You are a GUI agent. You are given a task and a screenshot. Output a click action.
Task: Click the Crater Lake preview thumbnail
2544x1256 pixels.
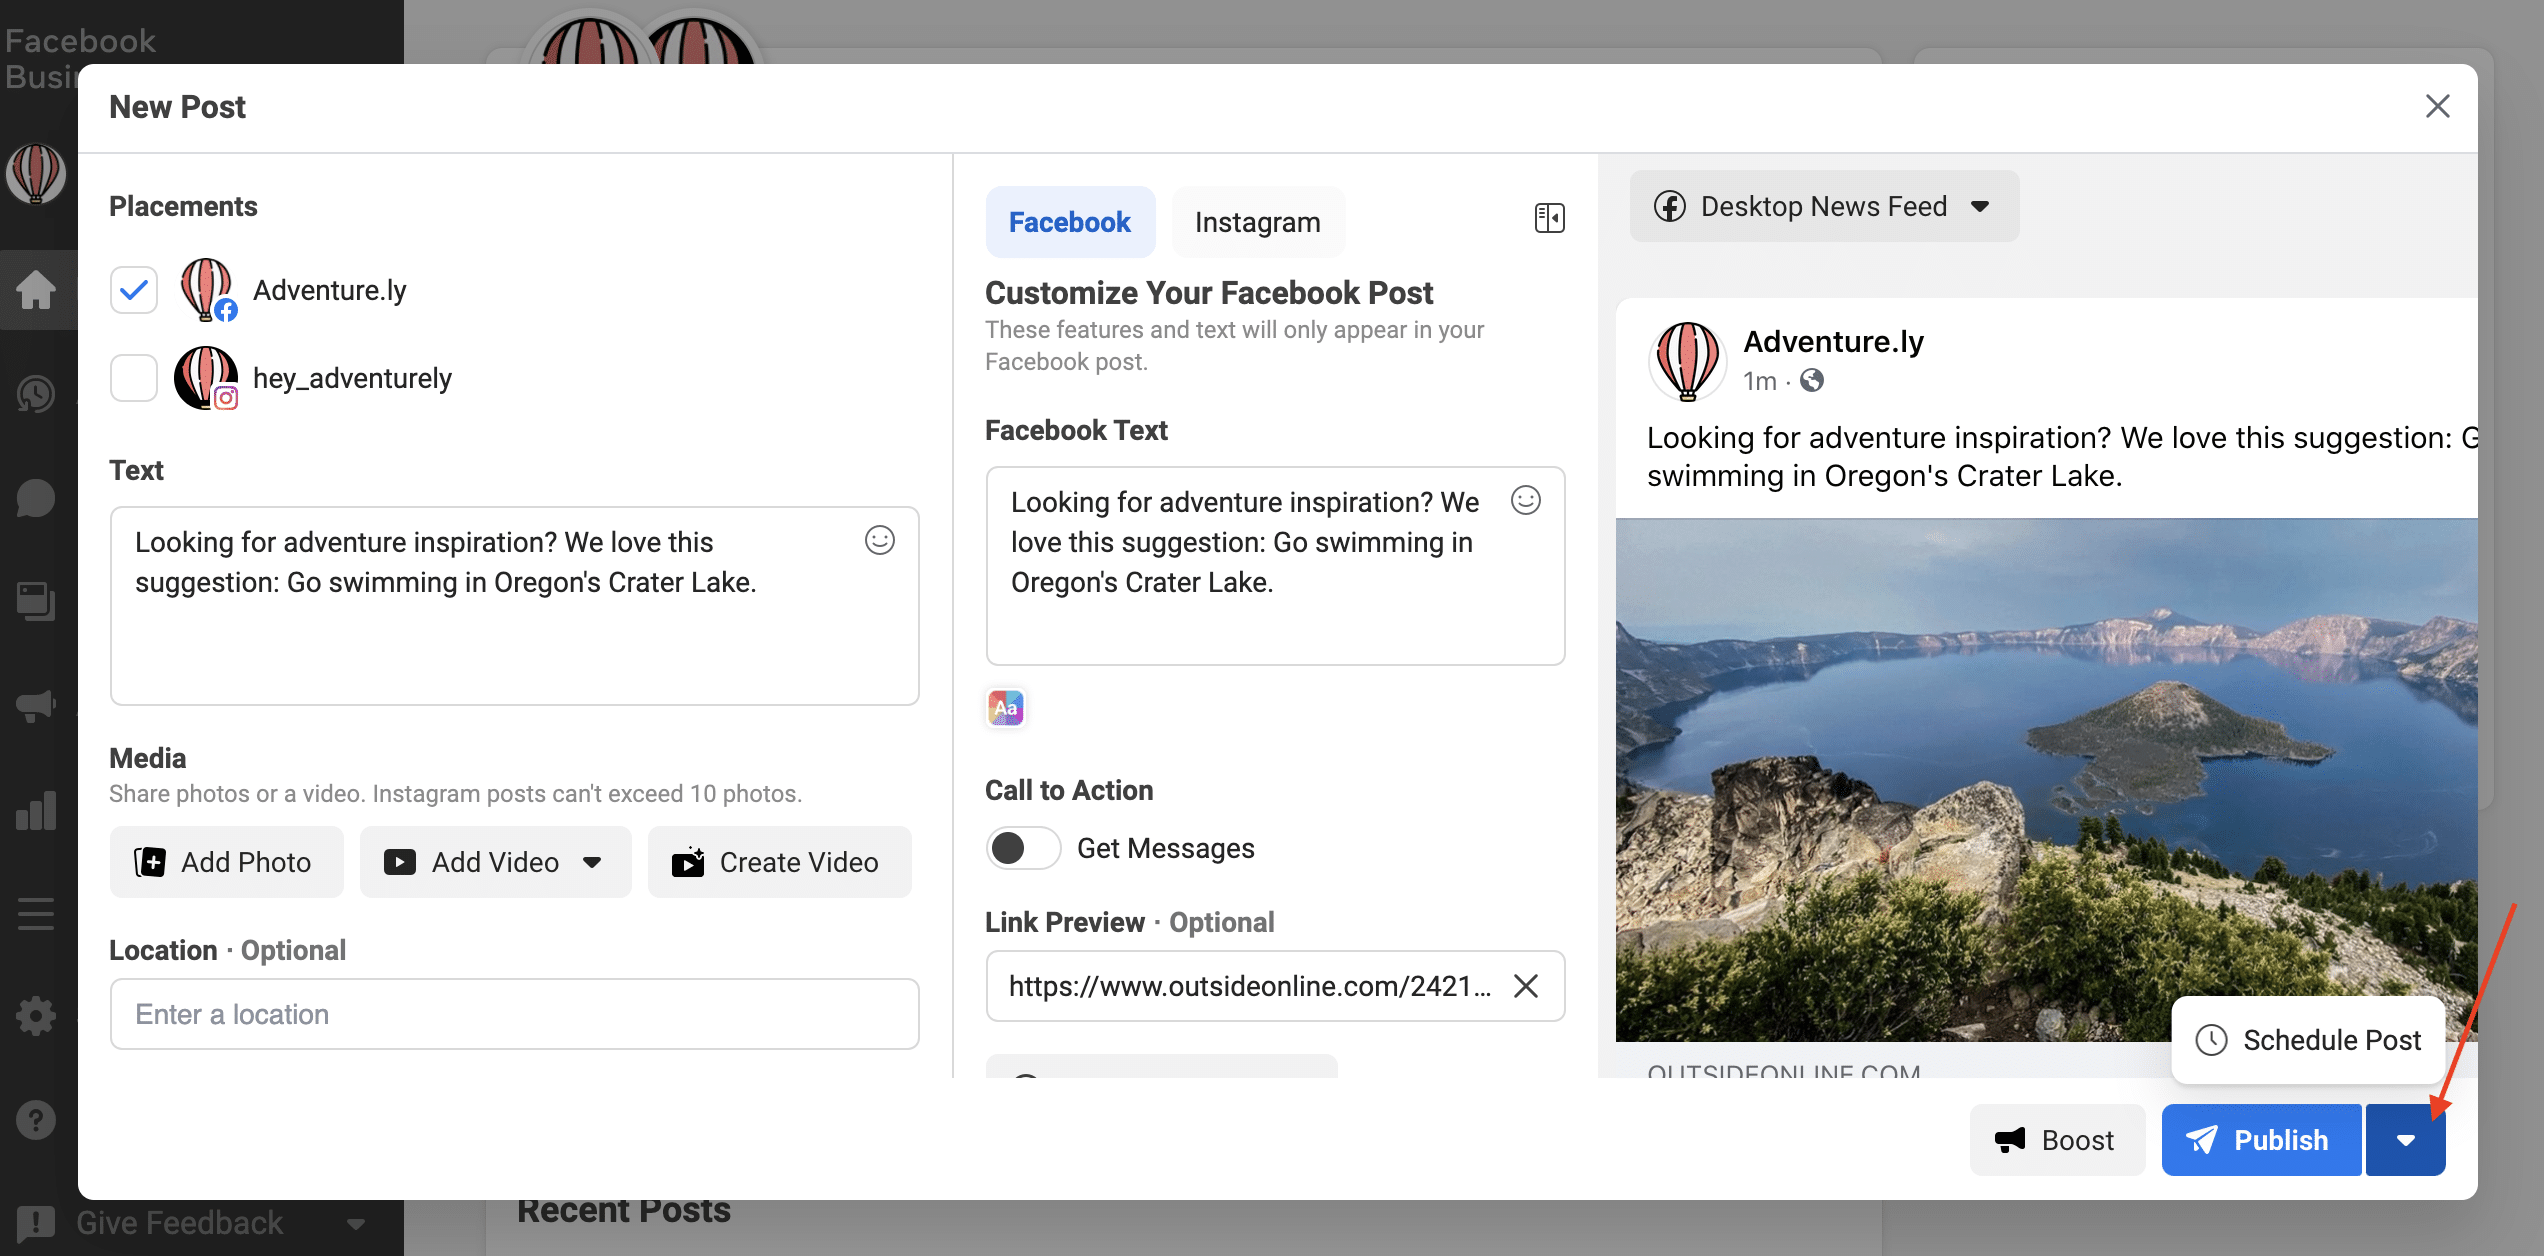point(2046,779)
